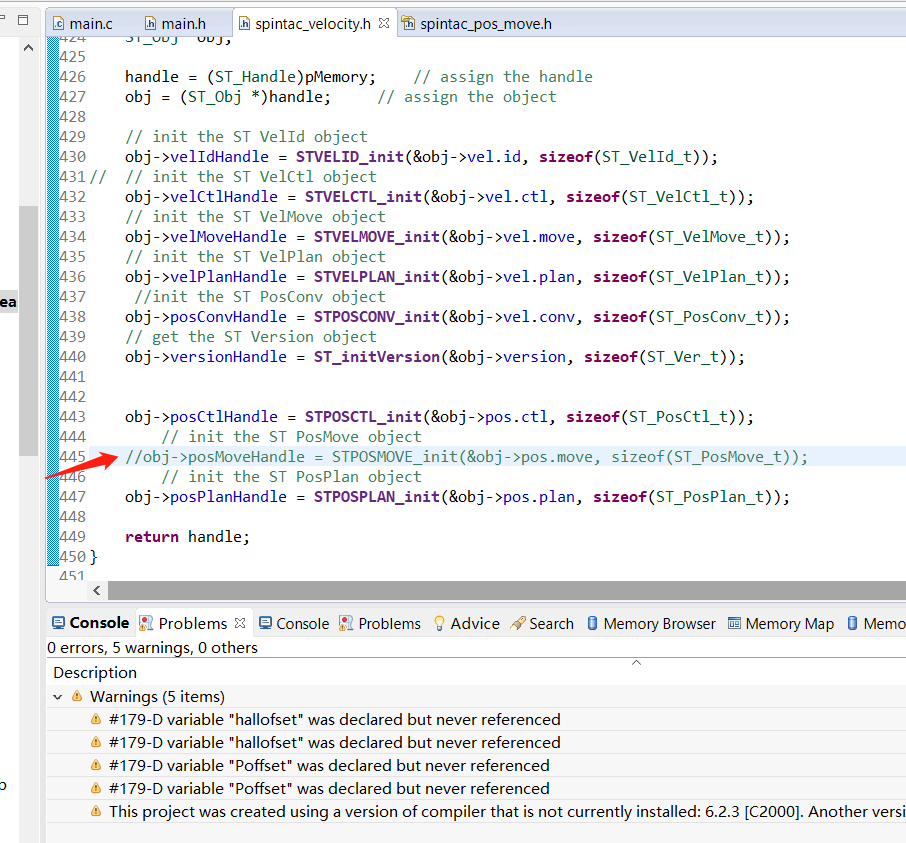The height and width of the screenshot is (843, 906).
Task: Click the first Console tab monitor icon
Action: coord(58,622)
